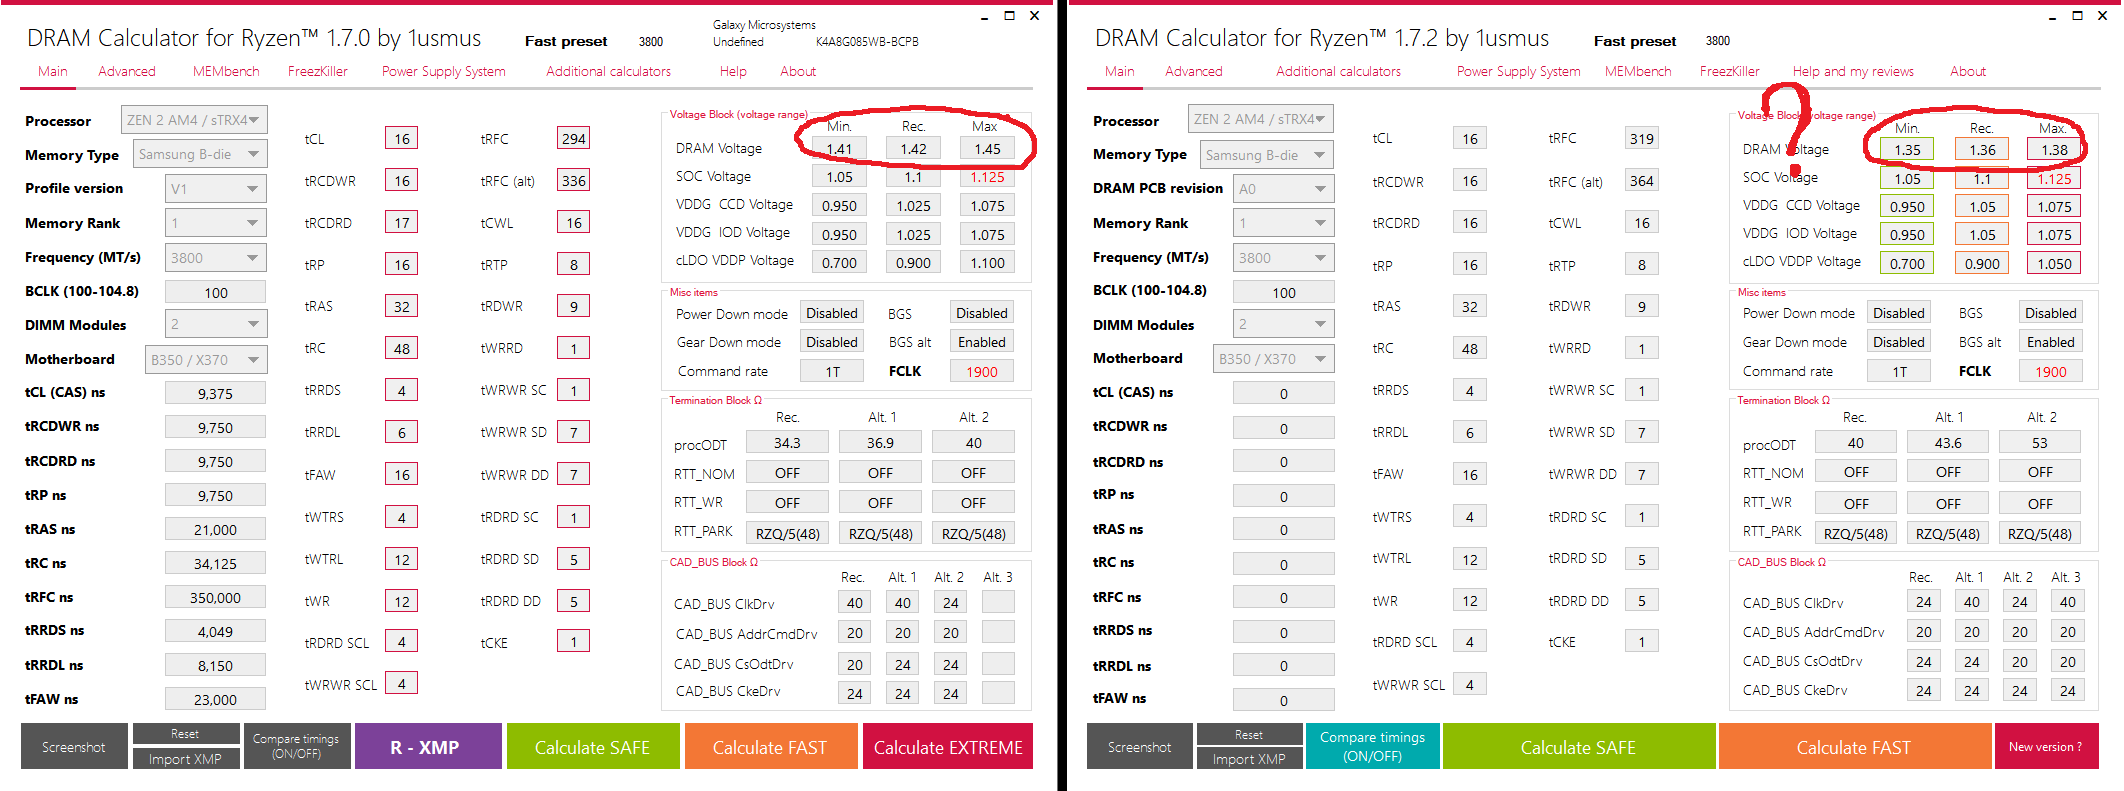The height and width of the screenshot is (791, 2124).
Task: Click the BCLK field in the 1.7.2 window
Action: [x=1284, y=292]
